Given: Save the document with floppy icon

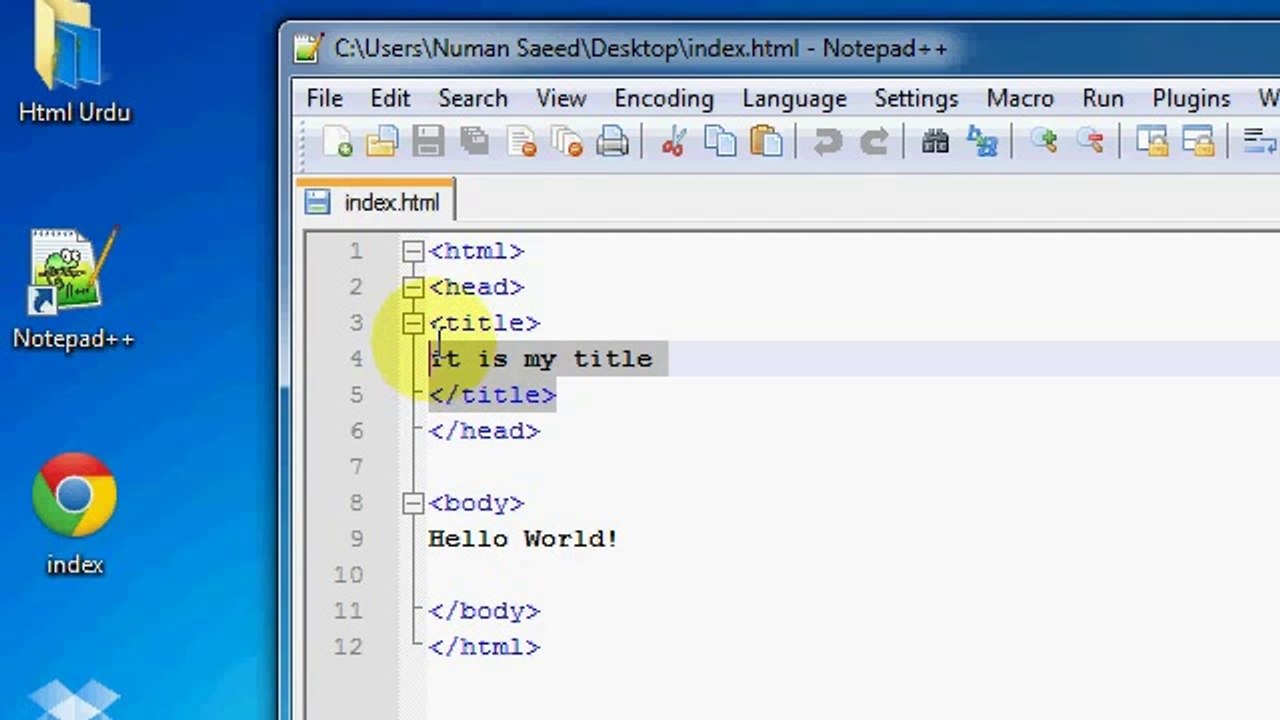Looking at the screenshot, I should [428, 141].
